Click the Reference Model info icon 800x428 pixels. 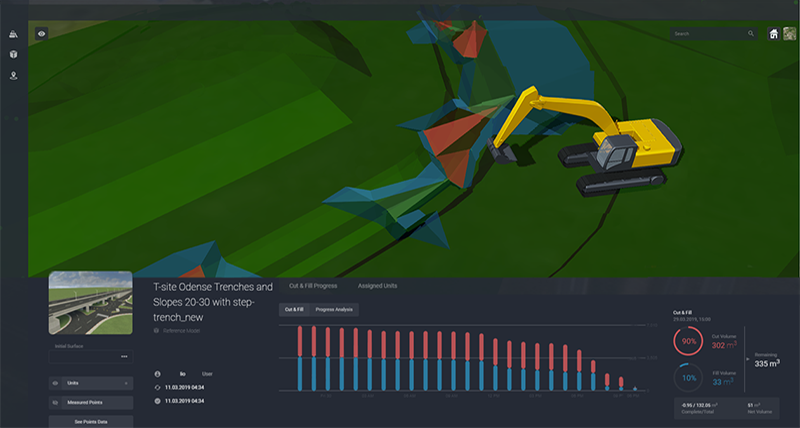click(156, 329)
